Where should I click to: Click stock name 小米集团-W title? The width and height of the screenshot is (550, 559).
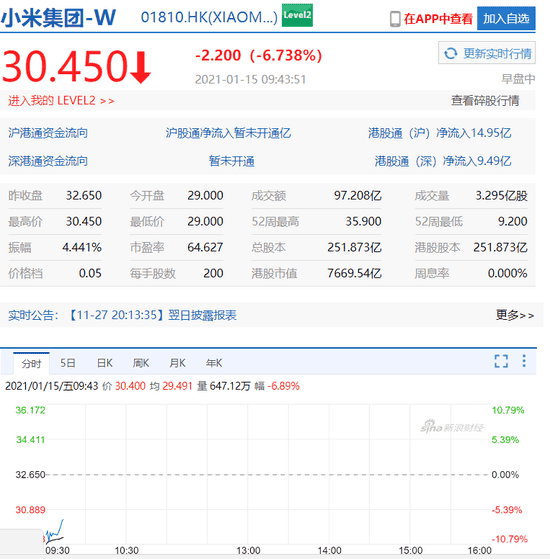coord(58,17)
